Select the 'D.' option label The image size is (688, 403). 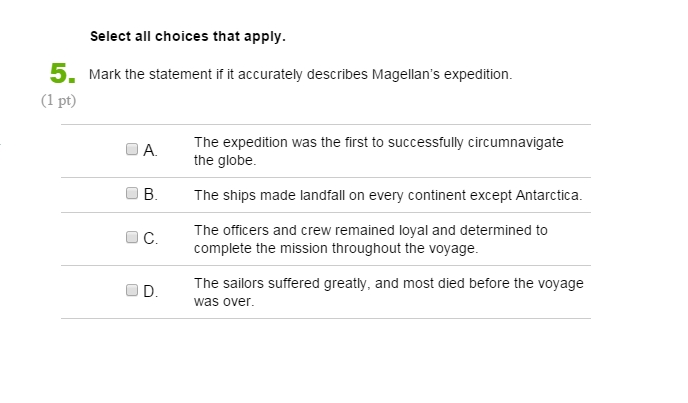(150, 291)
